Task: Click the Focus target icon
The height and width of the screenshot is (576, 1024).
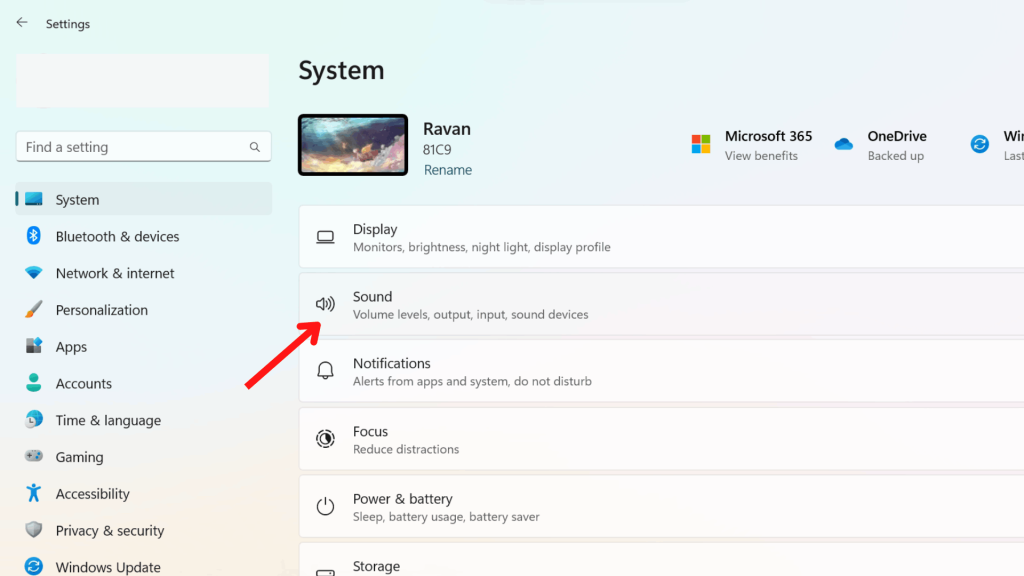Action: pos(325,438)
